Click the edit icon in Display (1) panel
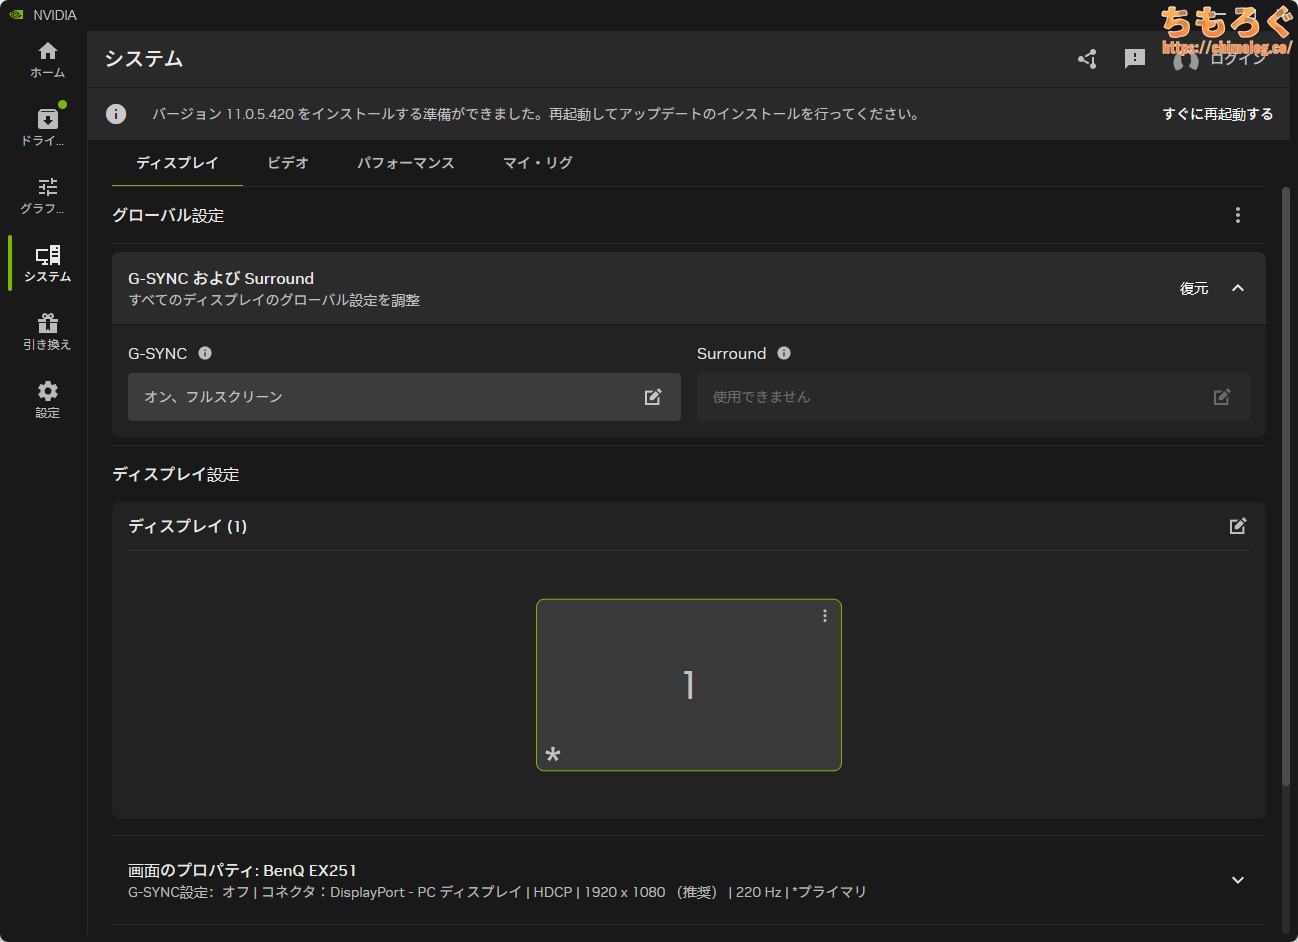This screenshot has width=1298, height=942. tap(1237, 526)
